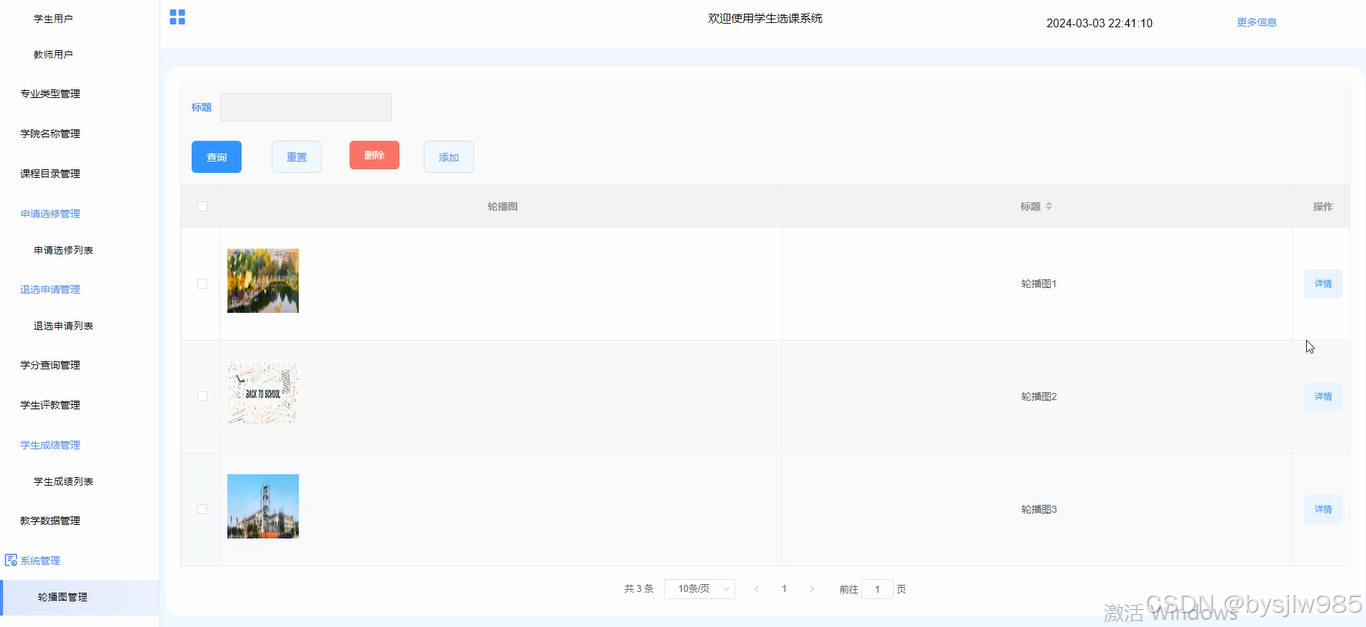The height and width of the screenshot is (627, 1366).
Task: Toggle the select-all checkbox in table header
Action: click(202, 207)
